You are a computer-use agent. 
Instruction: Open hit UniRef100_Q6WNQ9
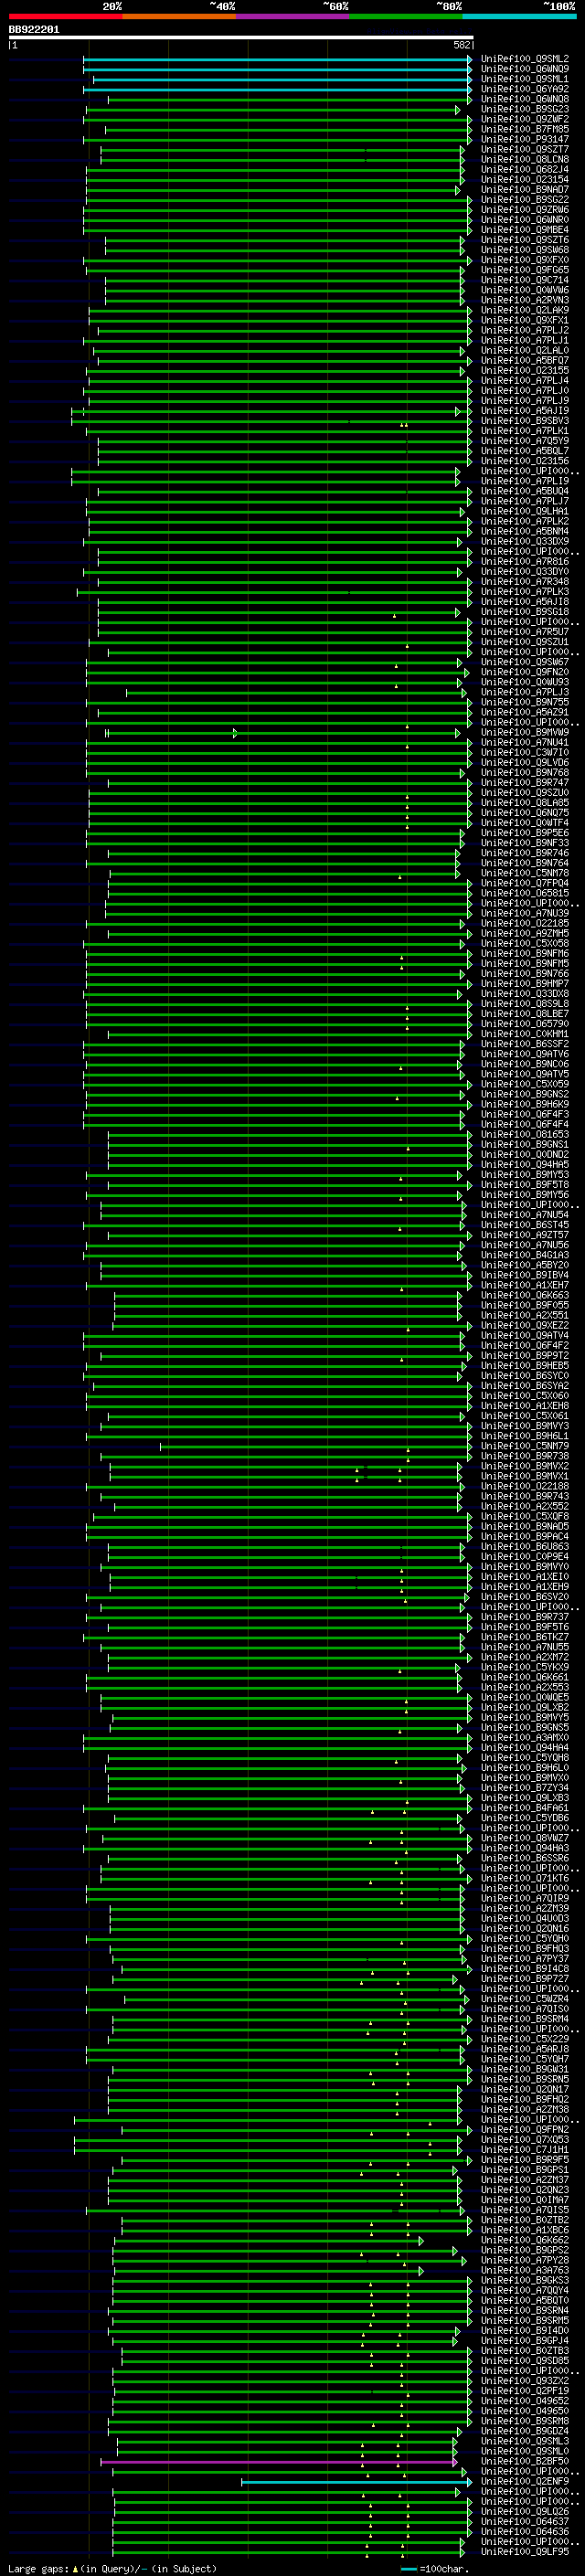pos(524,69)
